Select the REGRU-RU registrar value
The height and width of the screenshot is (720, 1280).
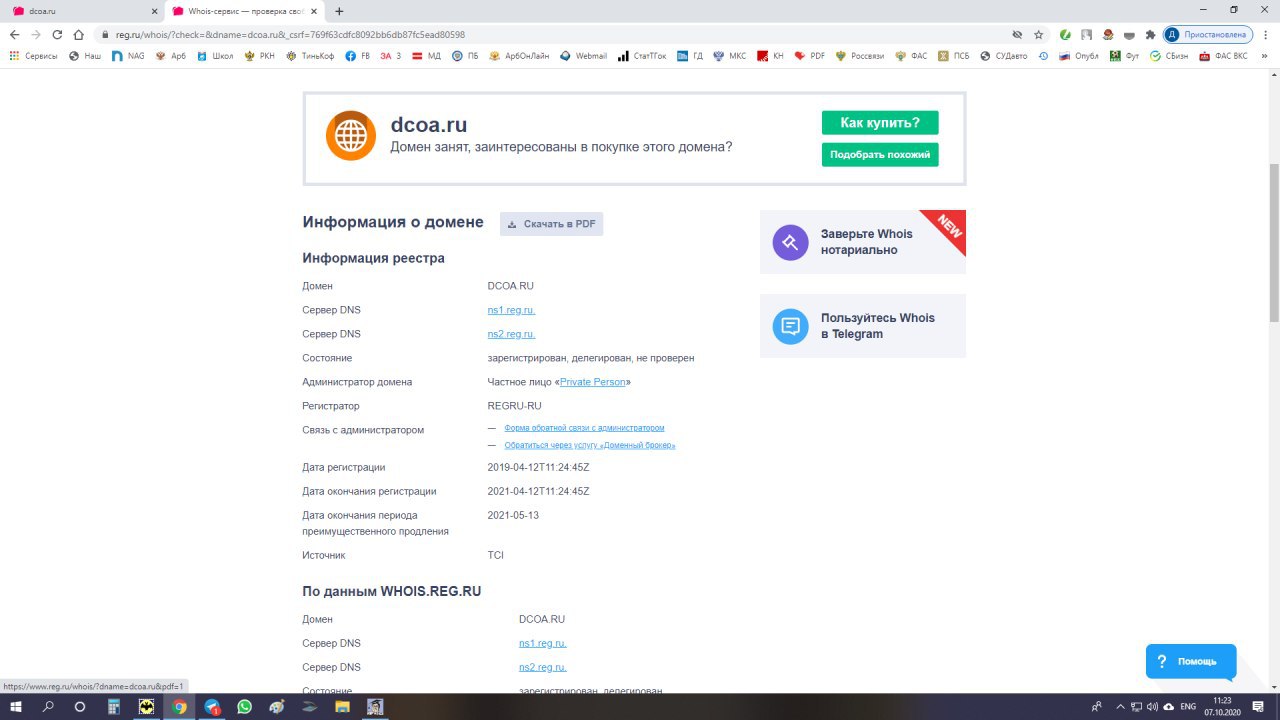514,406
